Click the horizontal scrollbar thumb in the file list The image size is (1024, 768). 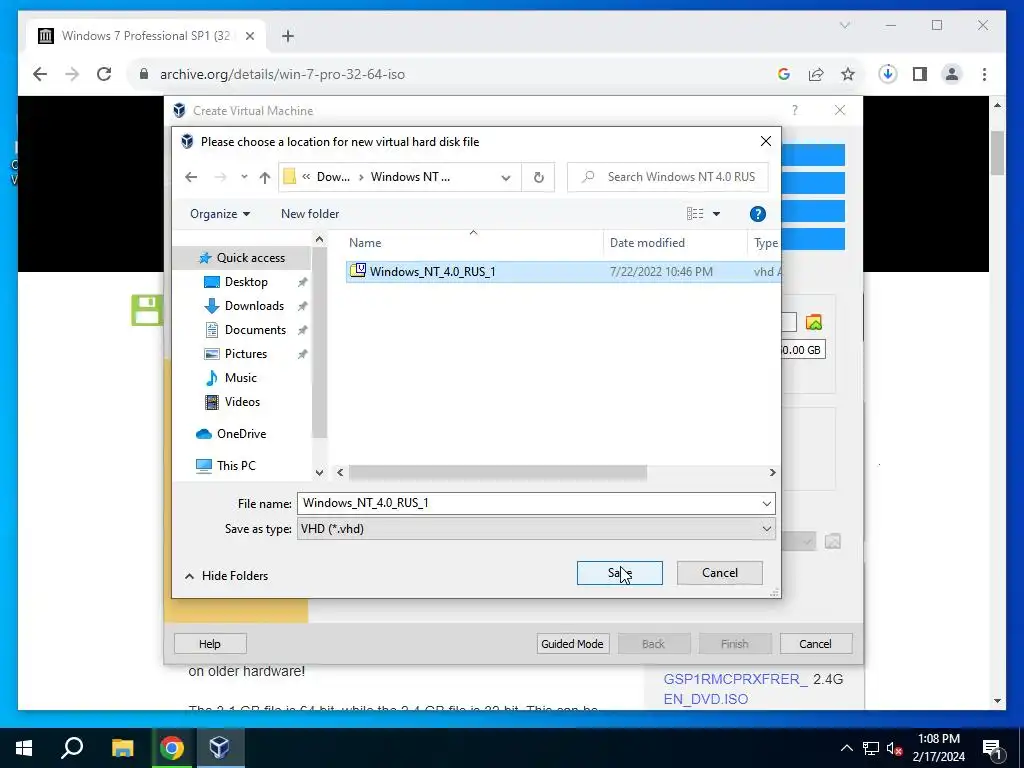pos(498,472)
